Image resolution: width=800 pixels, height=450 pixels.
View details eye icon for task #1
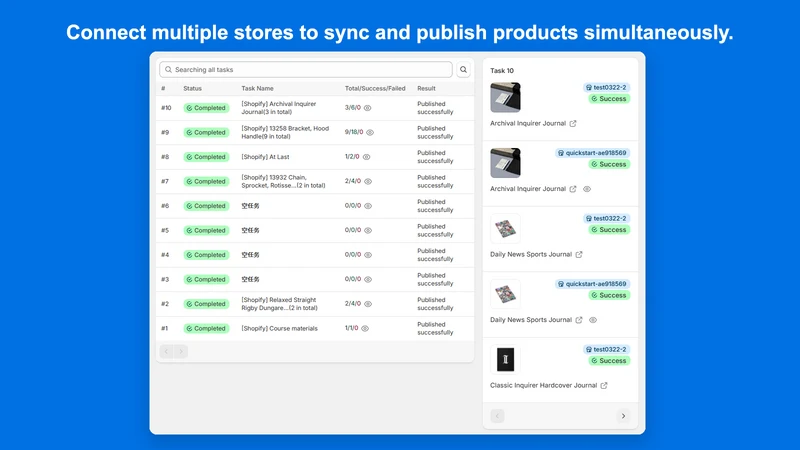point(365,328)
